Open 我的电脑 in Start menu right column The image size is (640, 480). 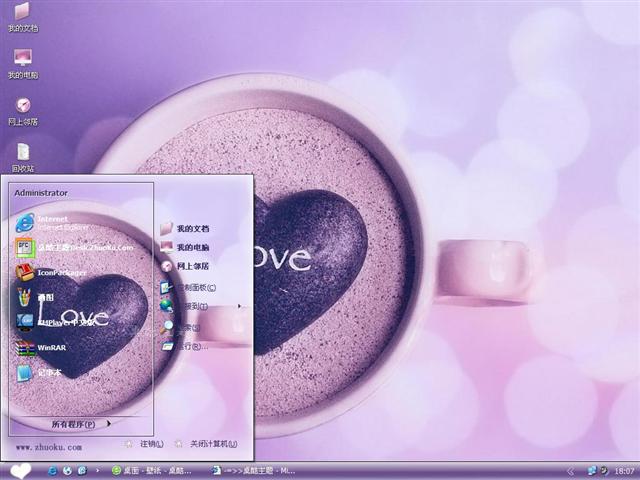[184, 247]
